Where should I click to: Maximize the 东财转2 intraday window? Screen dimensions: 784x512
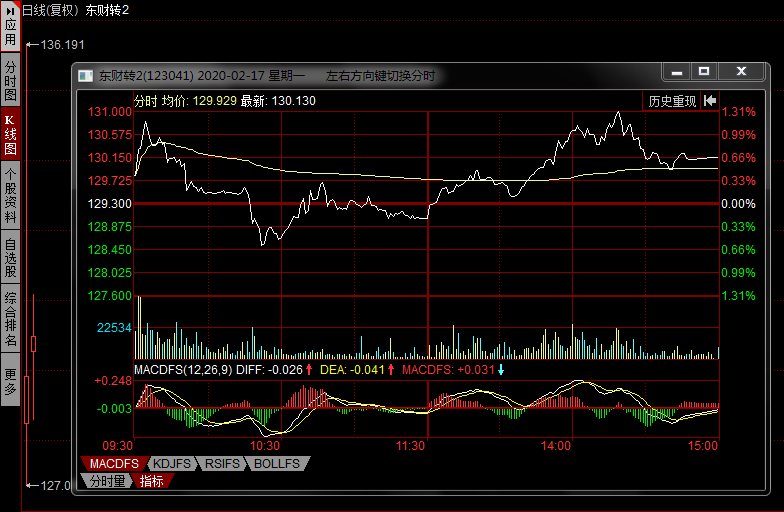pos(704,72)
